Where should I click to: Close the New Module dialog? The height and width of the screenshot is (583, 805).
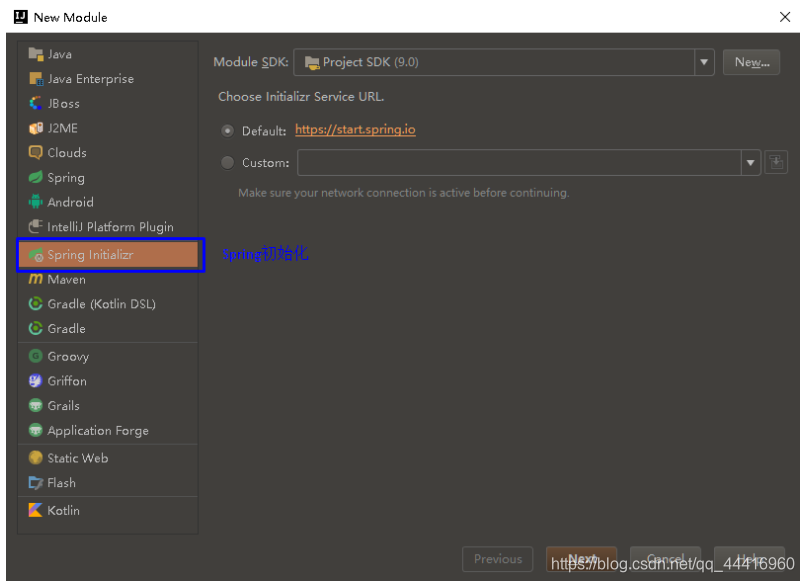(x=784, y=17)
